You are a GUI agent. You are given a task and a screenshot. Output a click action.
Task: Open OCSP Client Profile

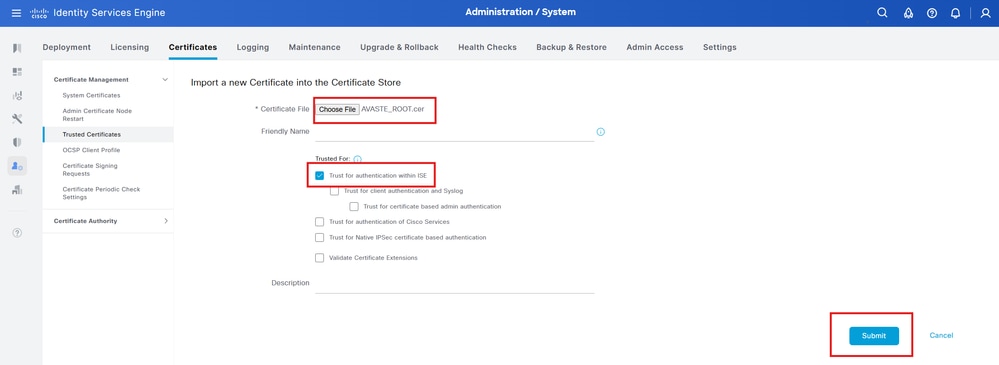[x=91, y=150]
